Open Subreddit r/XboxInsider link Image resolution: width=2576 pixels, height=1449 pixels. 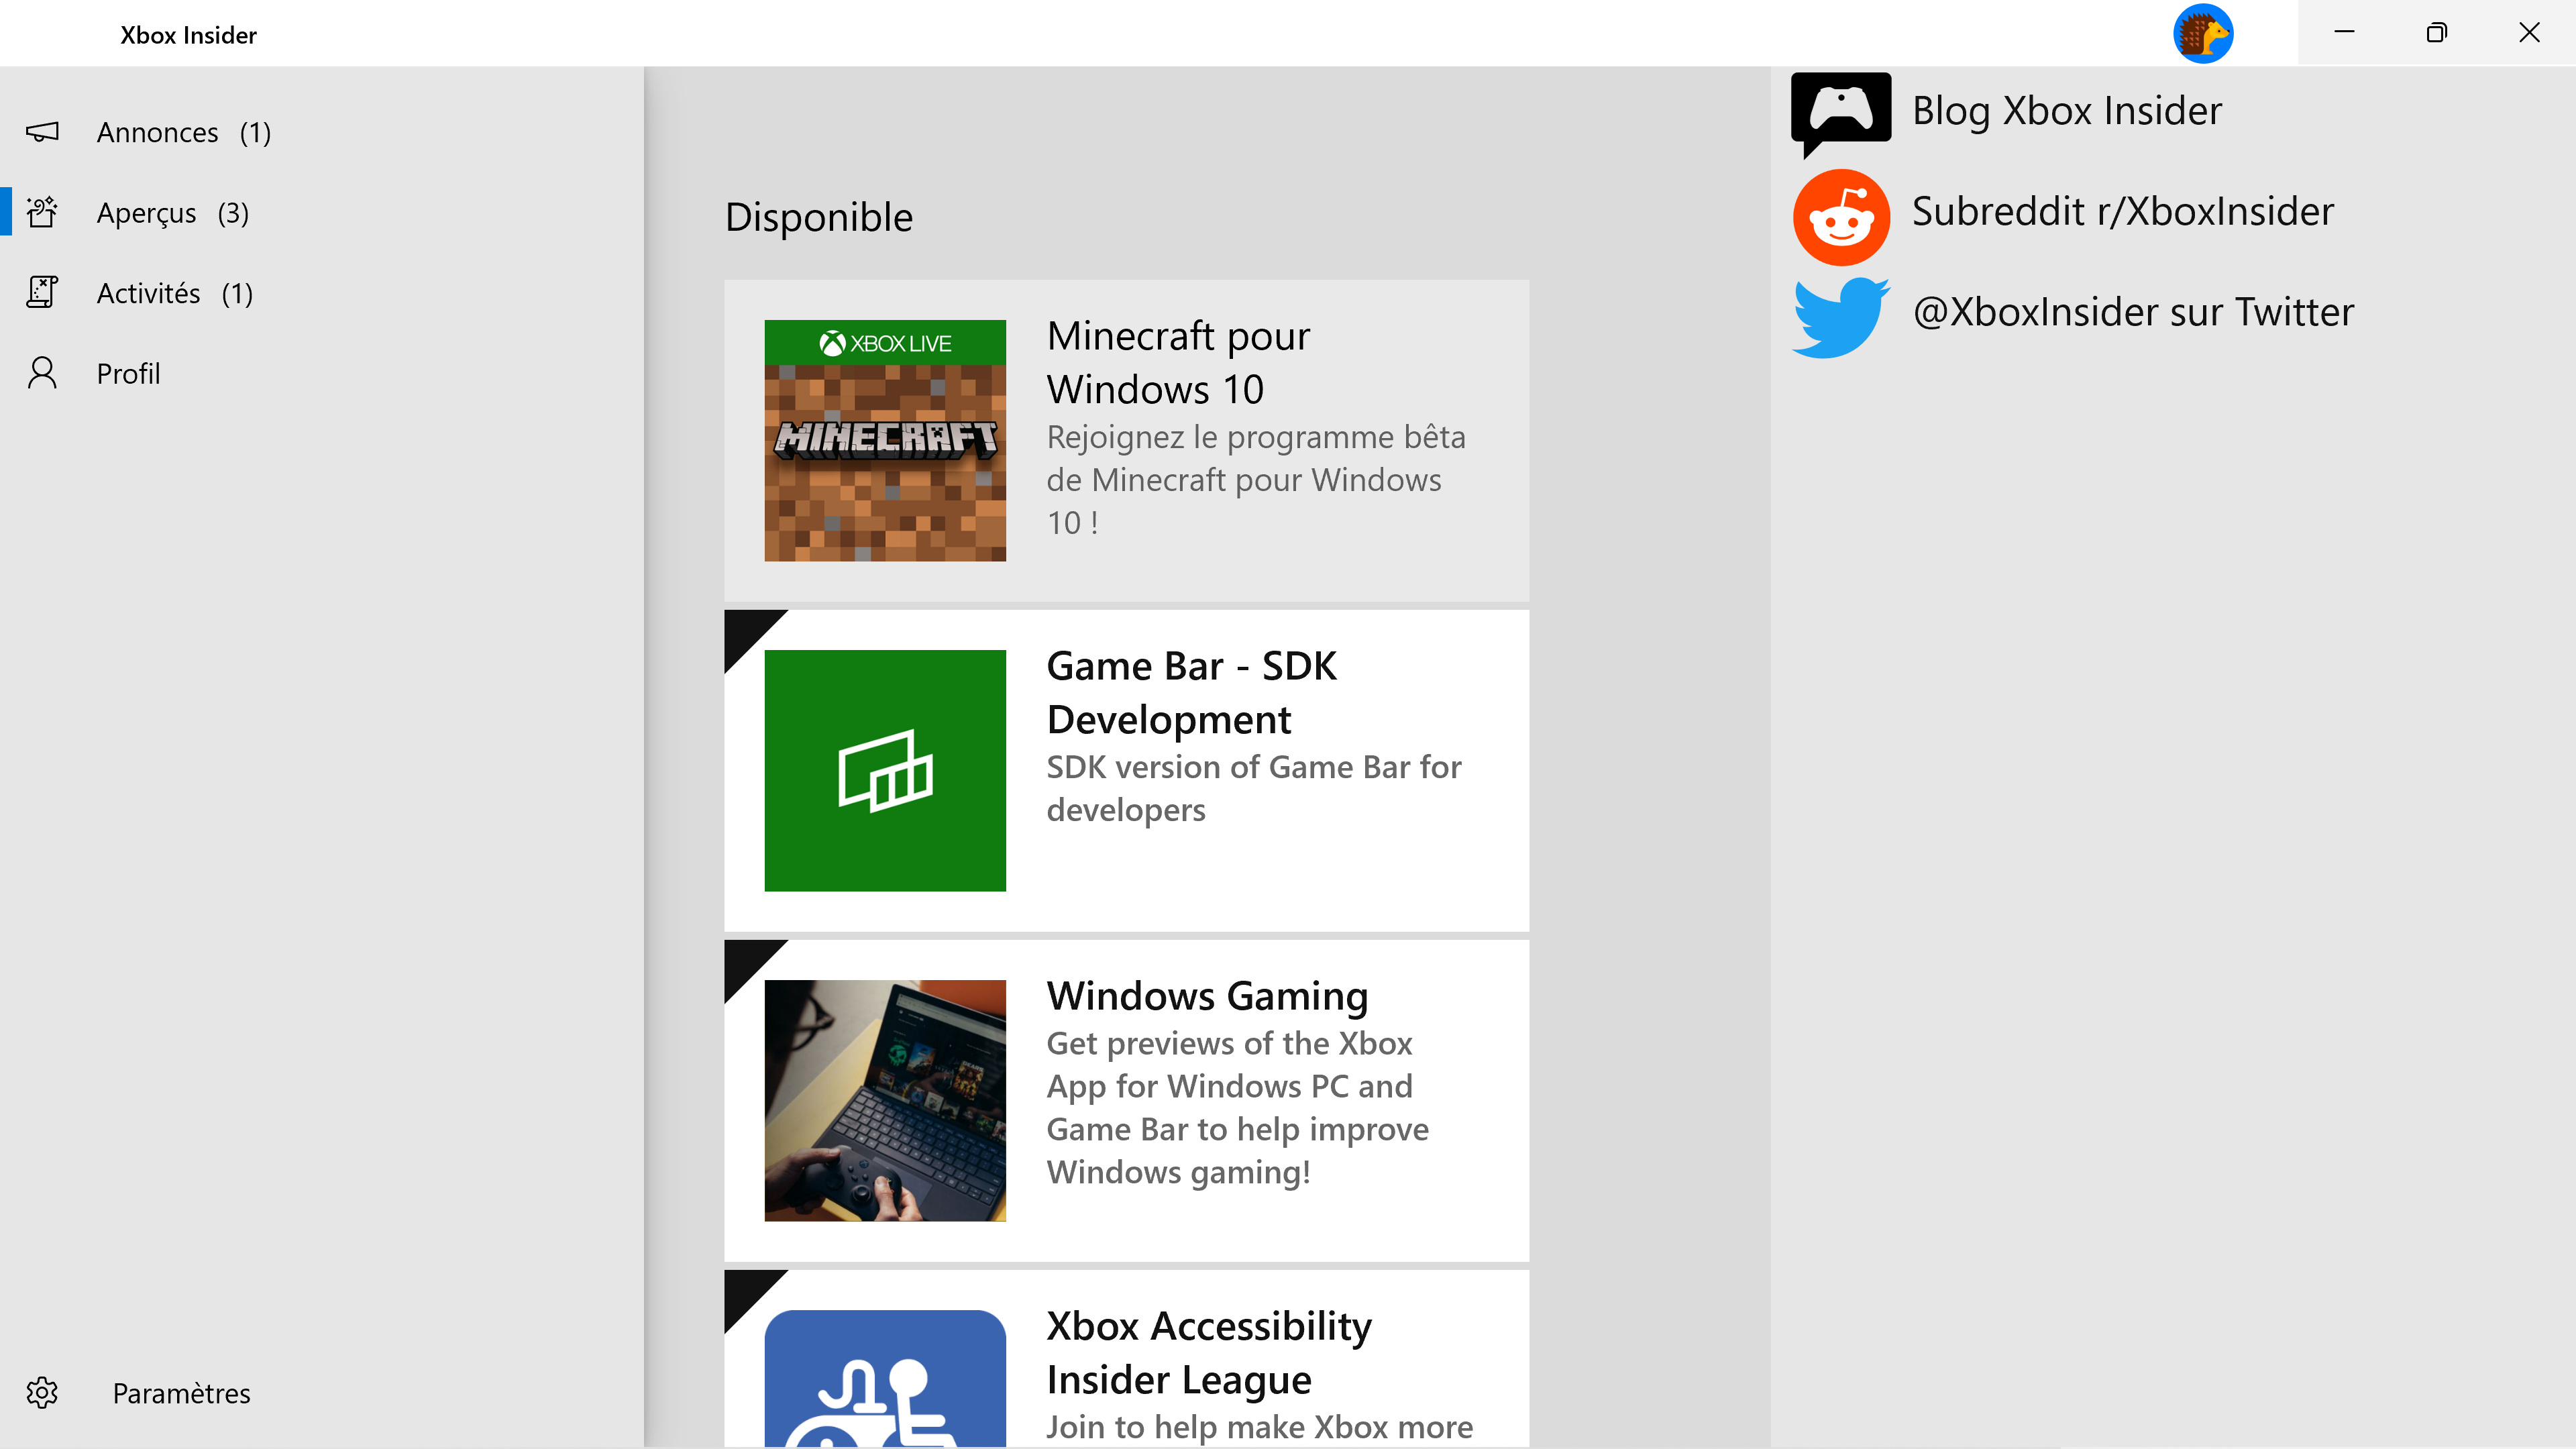click(2122, 212)
